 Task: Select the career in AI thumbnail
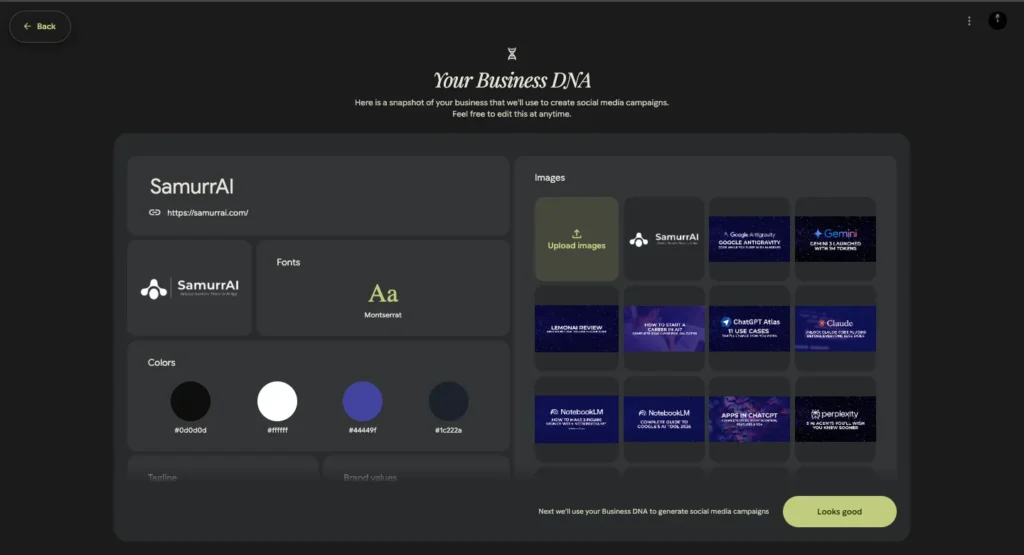click(664, 328)
